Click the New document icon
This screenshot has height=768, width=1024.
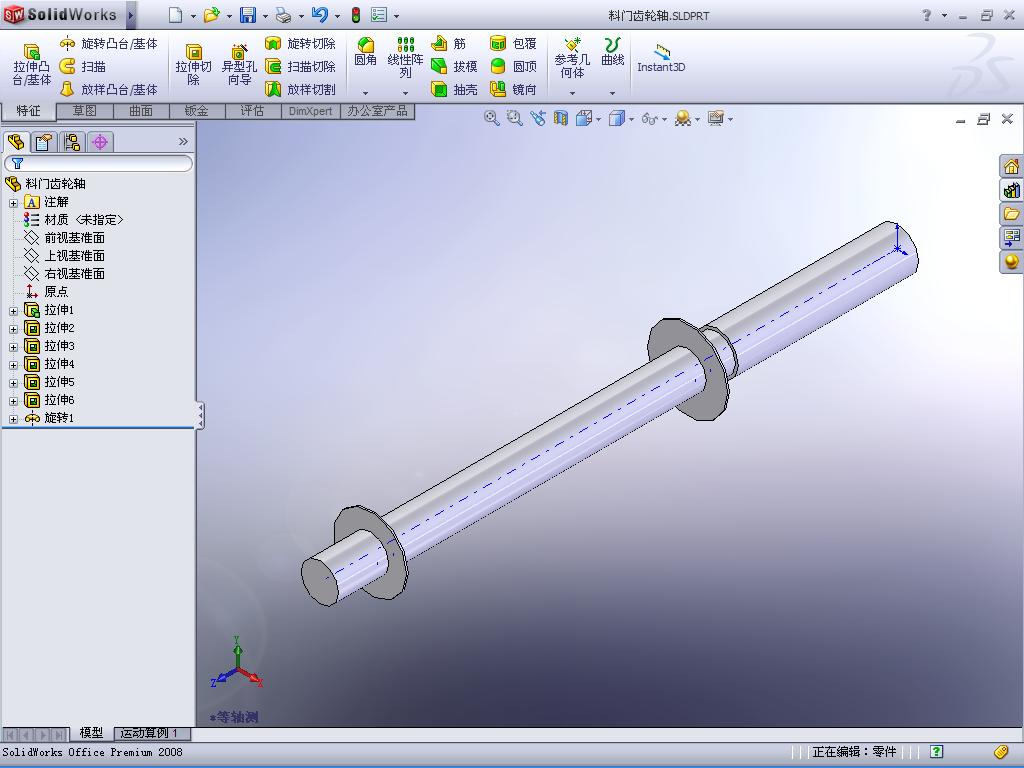pos(175,15)
